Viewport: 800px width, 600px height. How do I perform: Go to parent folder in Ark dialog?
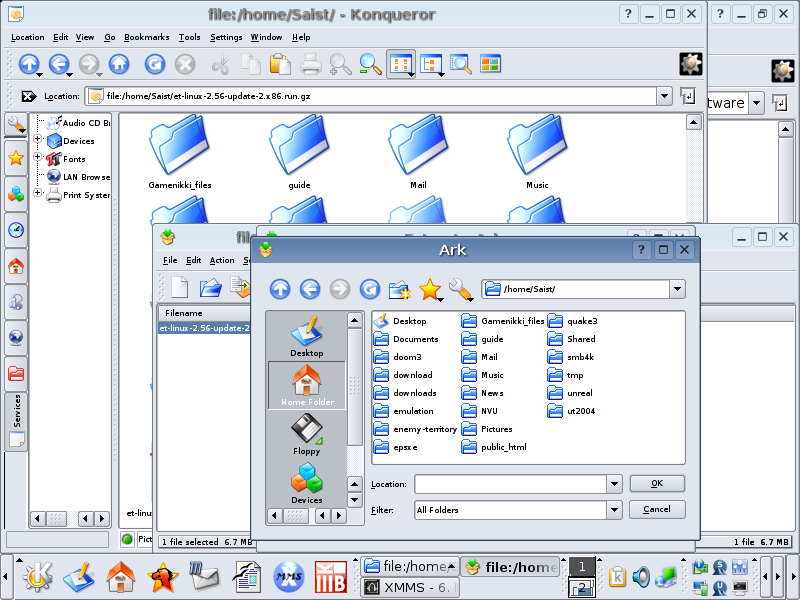coord(280,290)
